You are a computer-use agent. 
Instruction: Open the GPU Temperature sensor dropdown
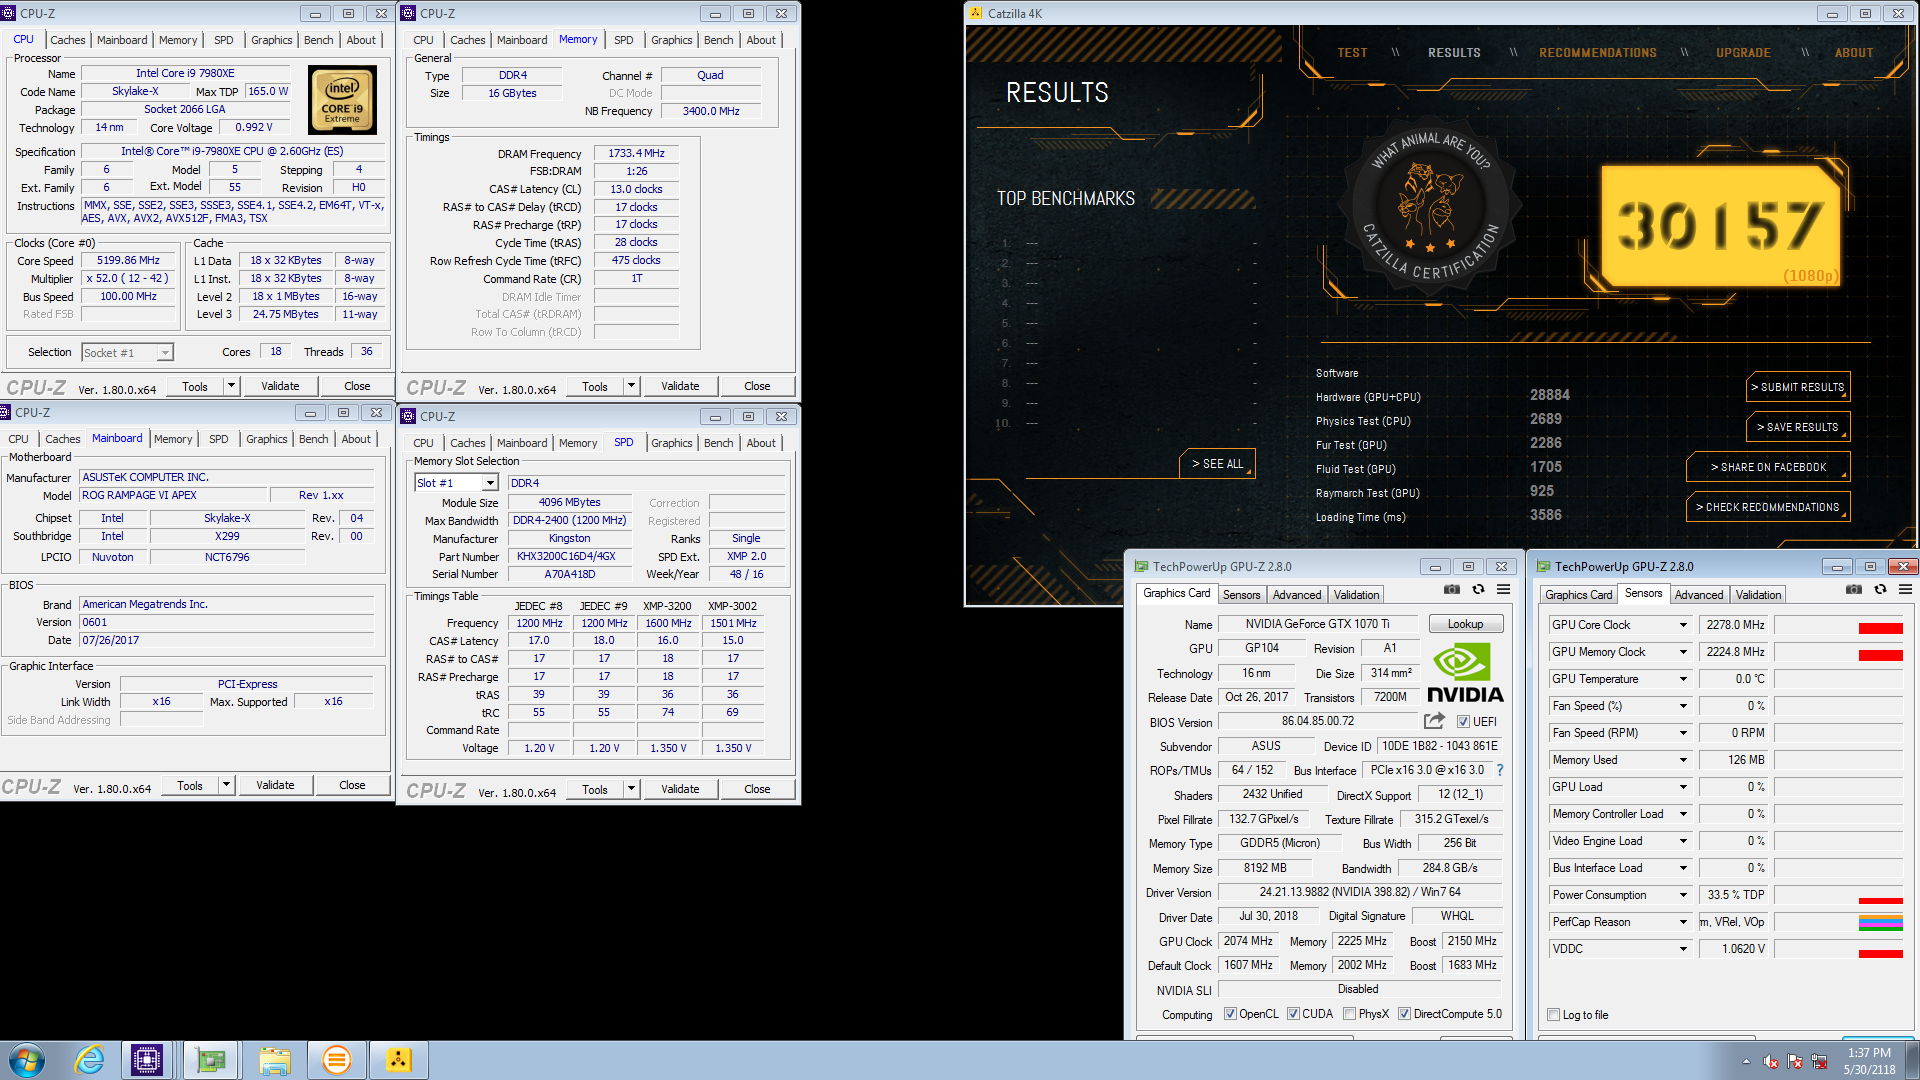click(x=1683, y=679)
